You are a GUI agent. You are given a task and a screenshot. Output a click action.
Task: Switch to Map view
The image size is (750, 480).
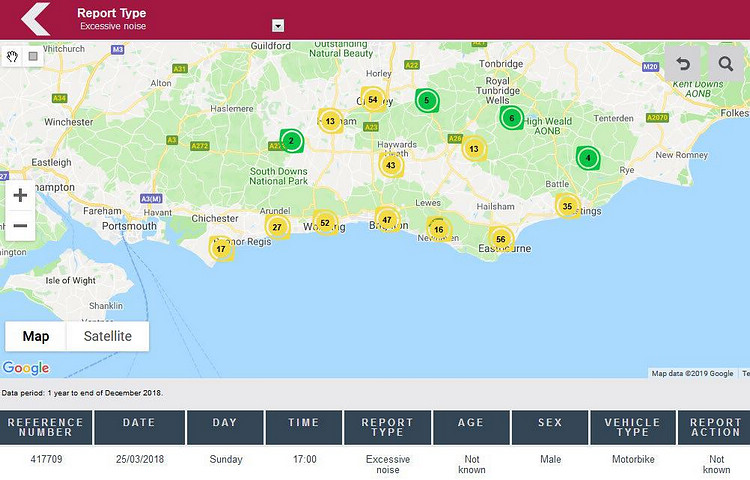(36, 336)
